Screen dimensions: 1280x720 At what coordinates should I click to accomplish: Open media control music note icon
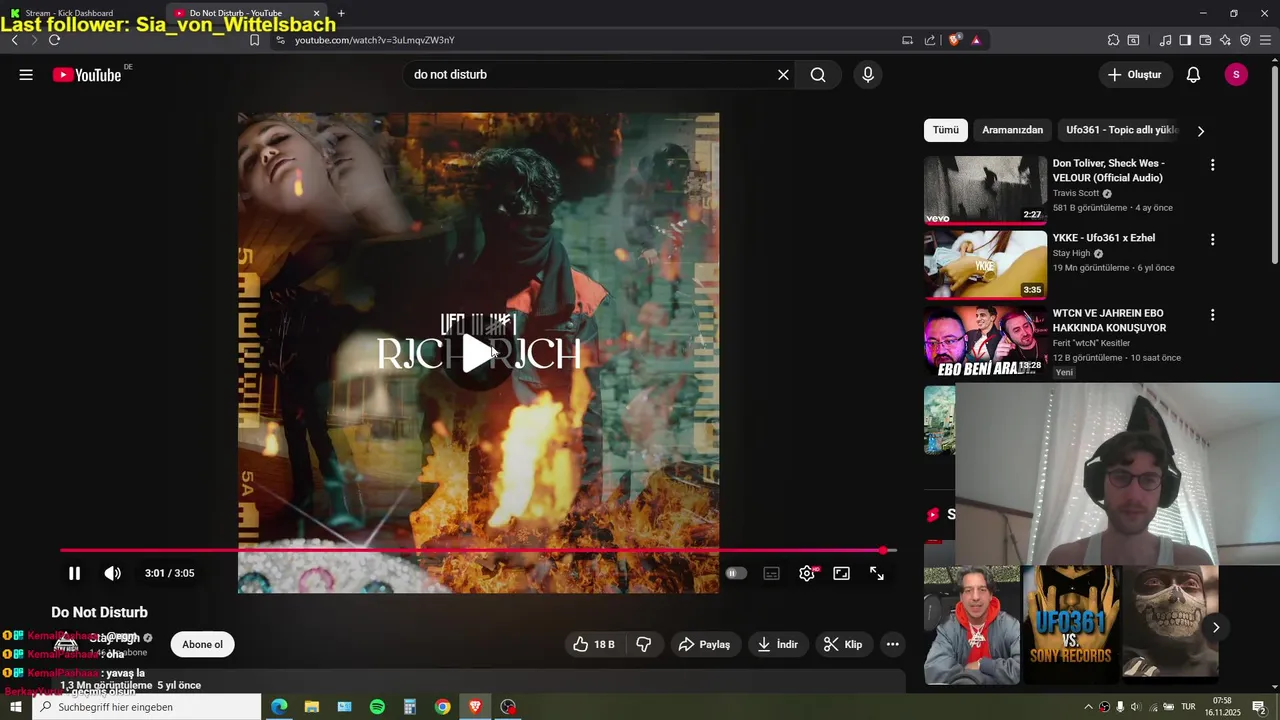coord(1165,40)
